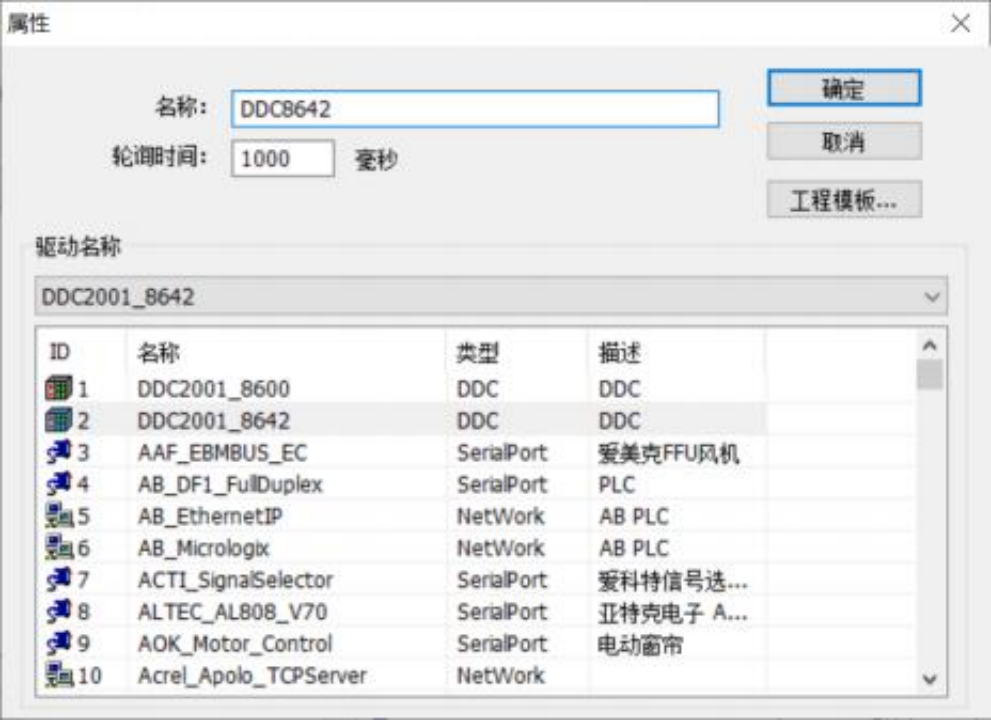Click the DDC icon for row 2

(x=59, y=420)
